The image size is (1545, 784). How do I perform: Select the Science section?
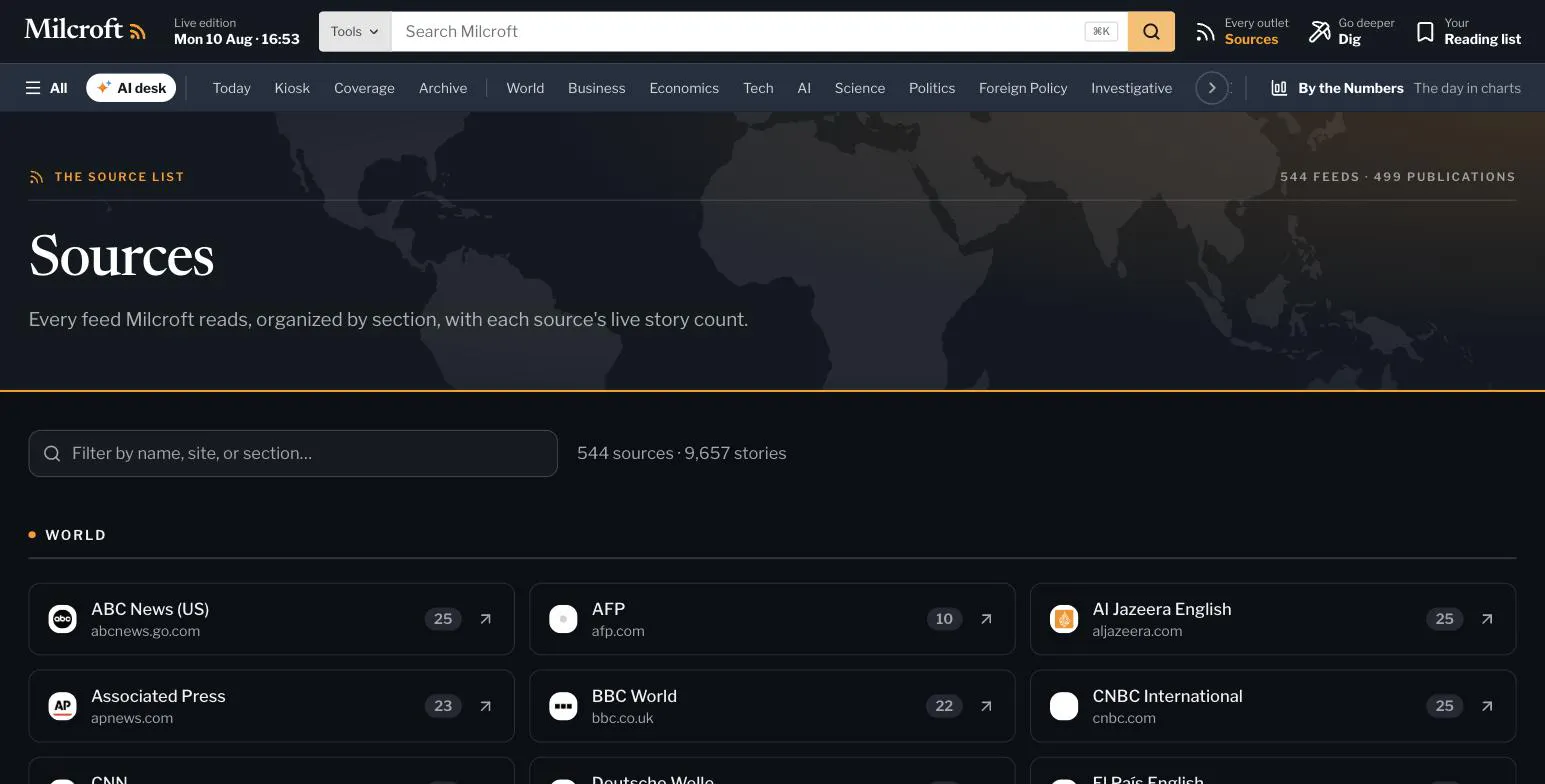click(860, 88)
